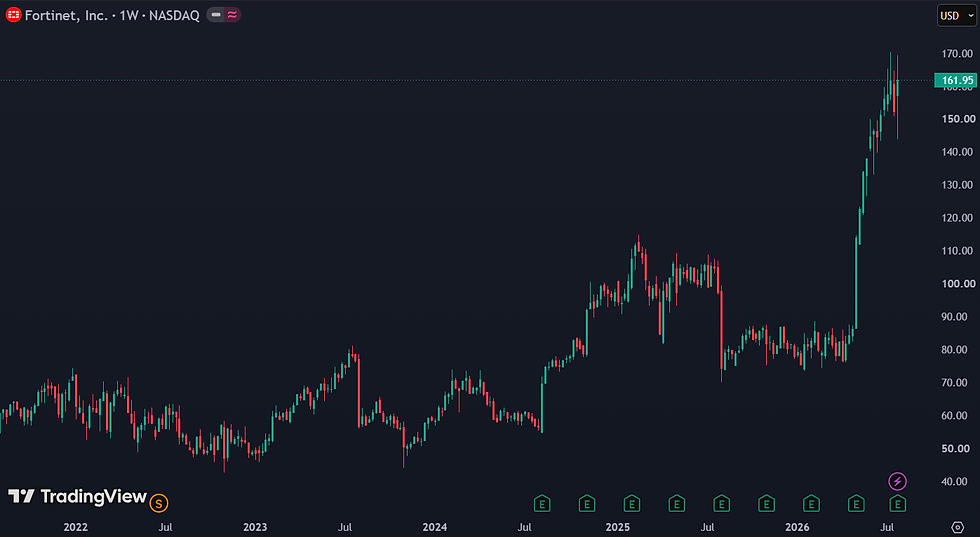The image size is (980, 537).
Task: Click the 2026 time axis label
Action: coord(797,528)
